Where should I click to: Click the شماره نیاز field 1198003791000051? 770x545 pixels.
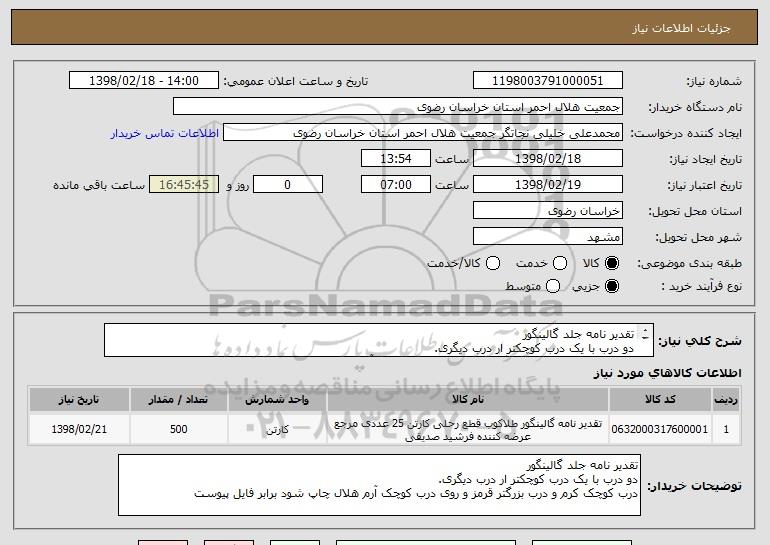point(548,81)
